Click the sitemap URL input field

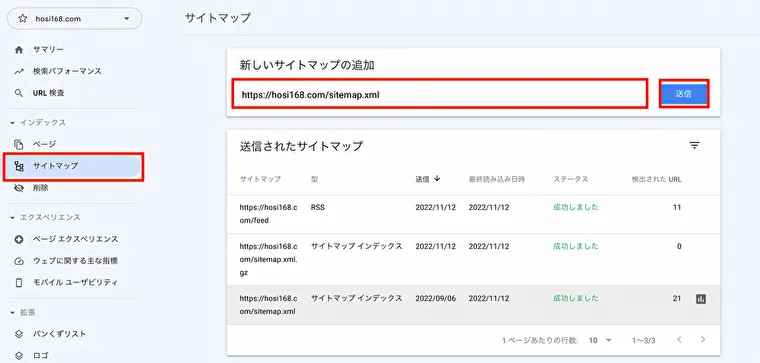pyautogui.click(x=440, y=95)
